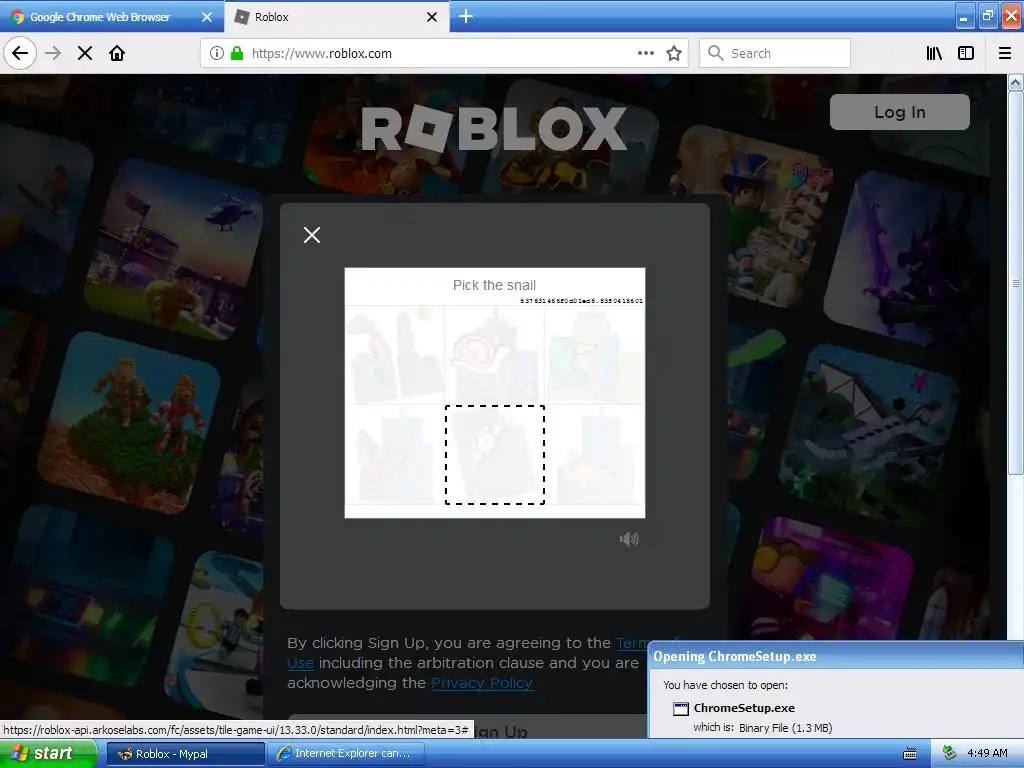Show site information for roblox.com
The width and height of the screenshot is (1024, 768).
(x=217, y=53)
